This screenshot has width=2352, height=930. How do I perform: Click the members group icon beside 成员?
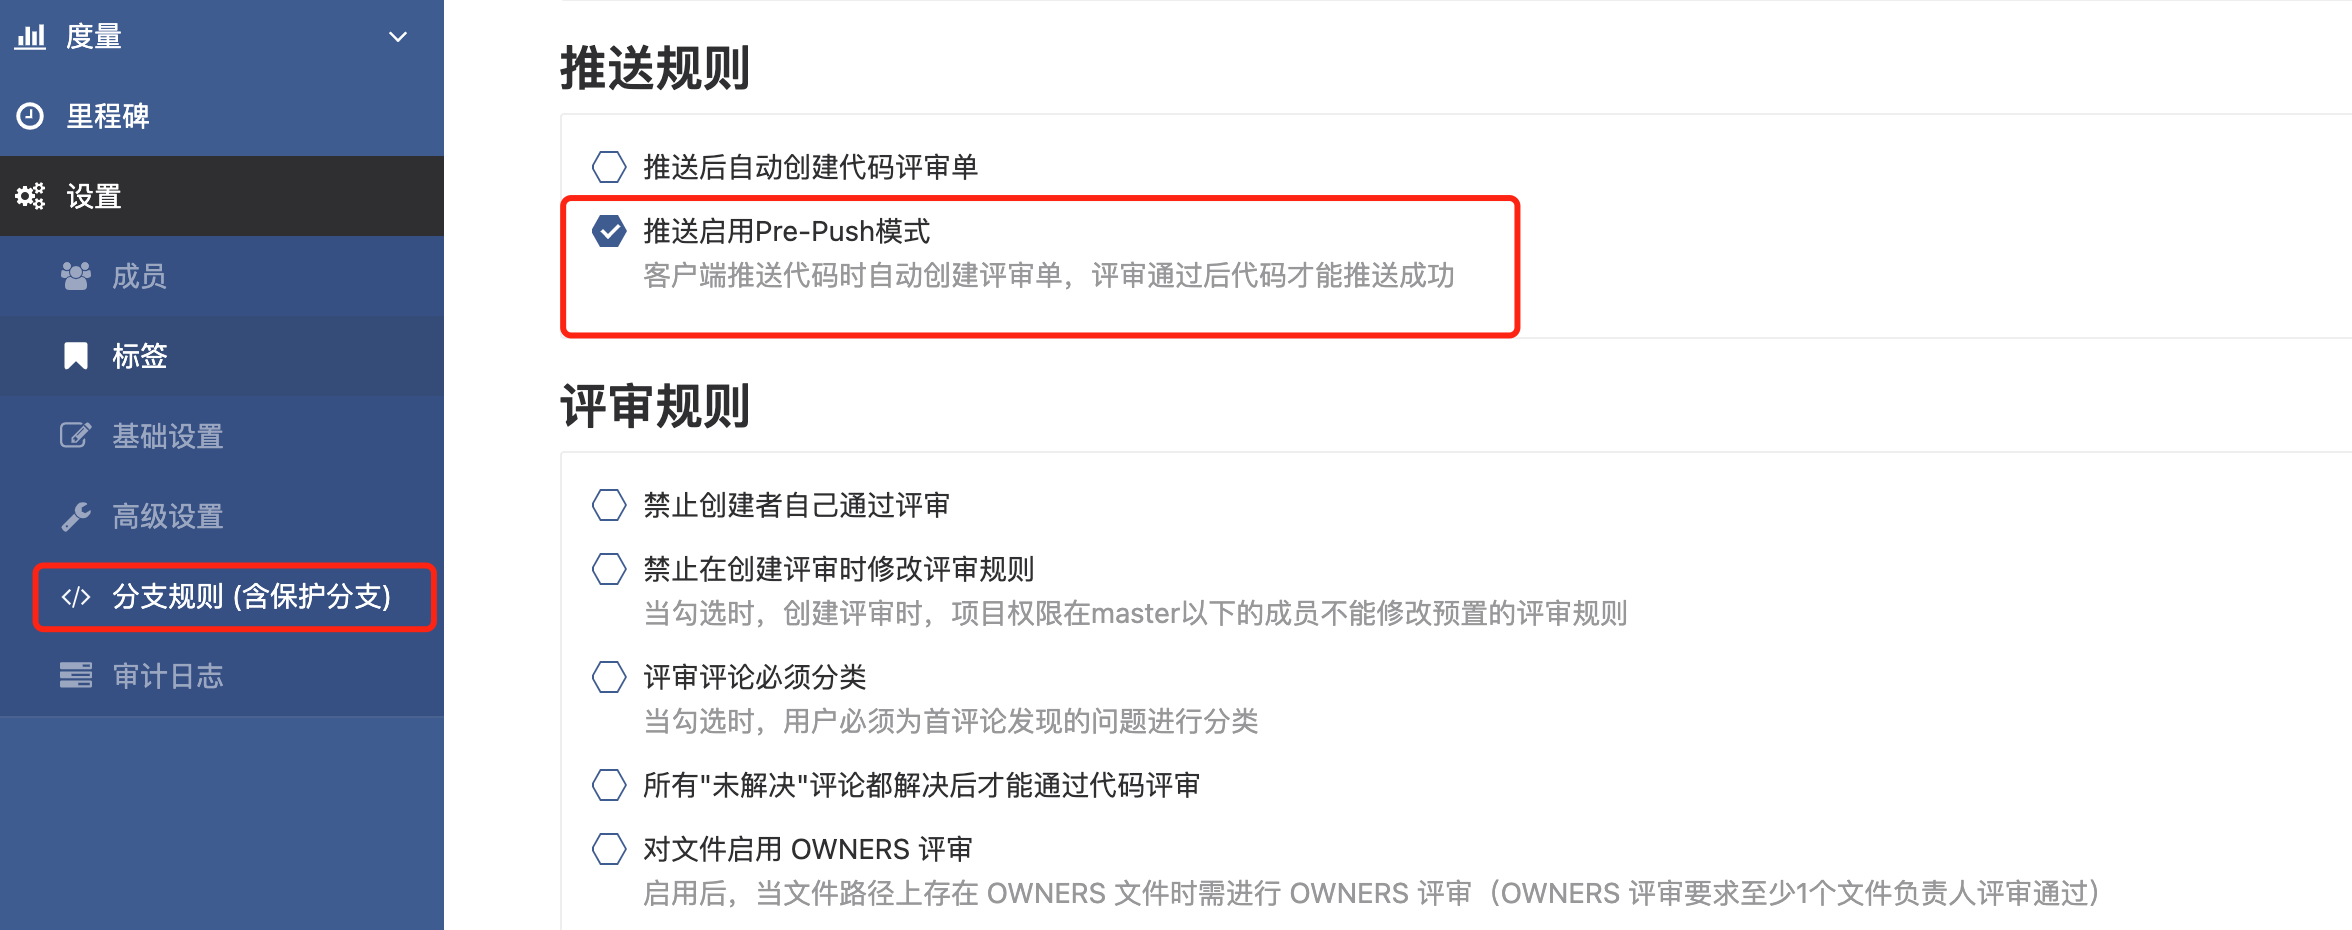coord(76,276)
